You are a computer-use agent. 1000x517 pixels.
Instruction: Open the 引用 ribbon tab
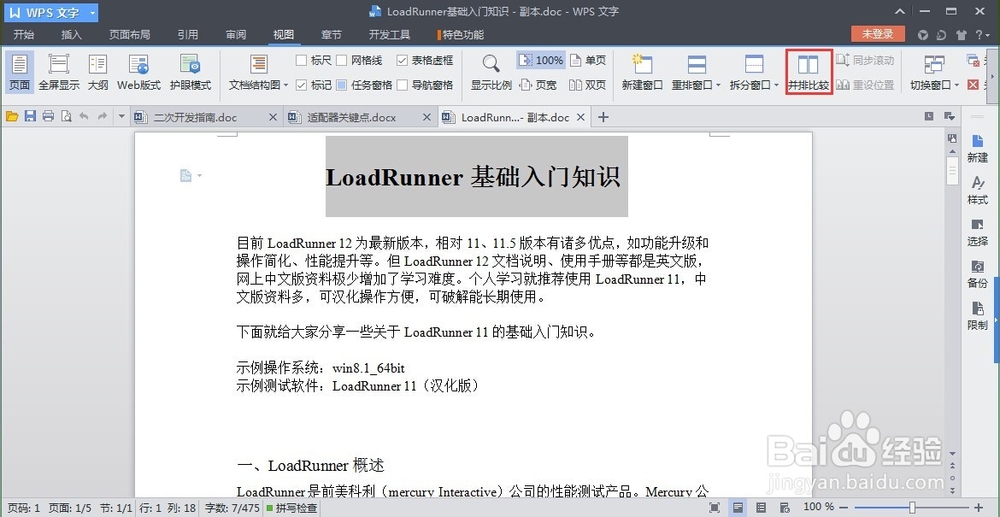[x=188, y=34]
